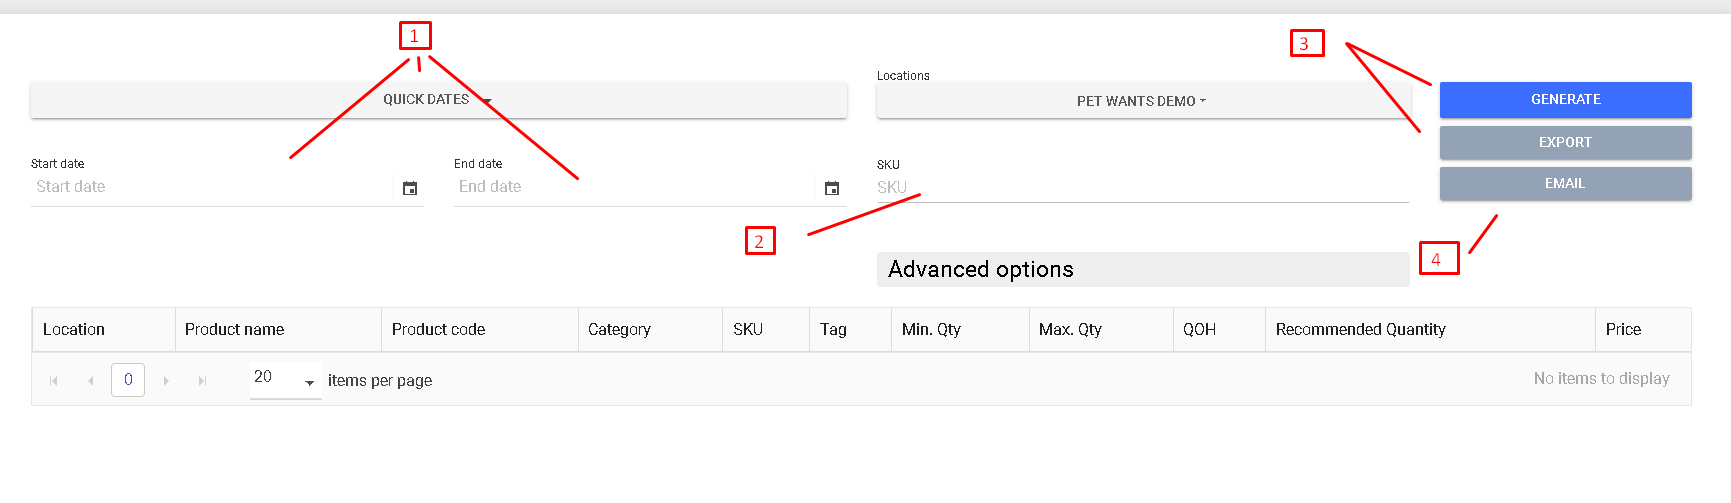Screen dimensions: 1731x503
Task: Click the Export button
Action: pyautogui.click(x=1566, y=142)
